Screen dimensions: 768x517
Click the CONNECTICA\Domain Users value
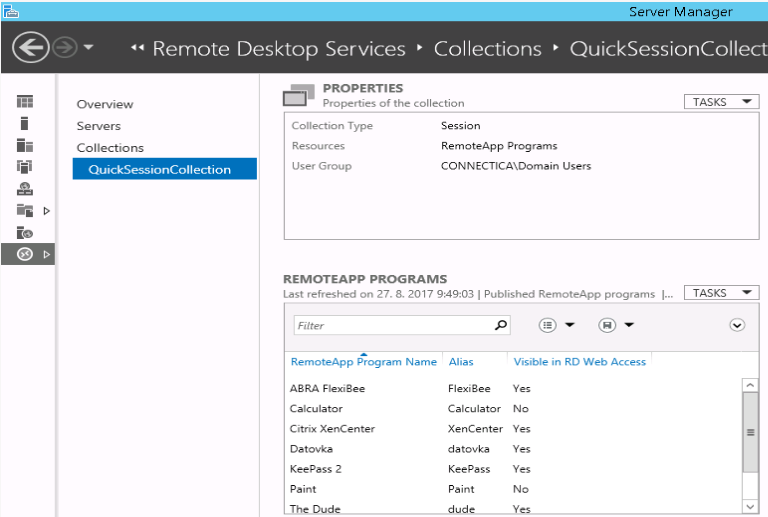click(x=516, y=166)
